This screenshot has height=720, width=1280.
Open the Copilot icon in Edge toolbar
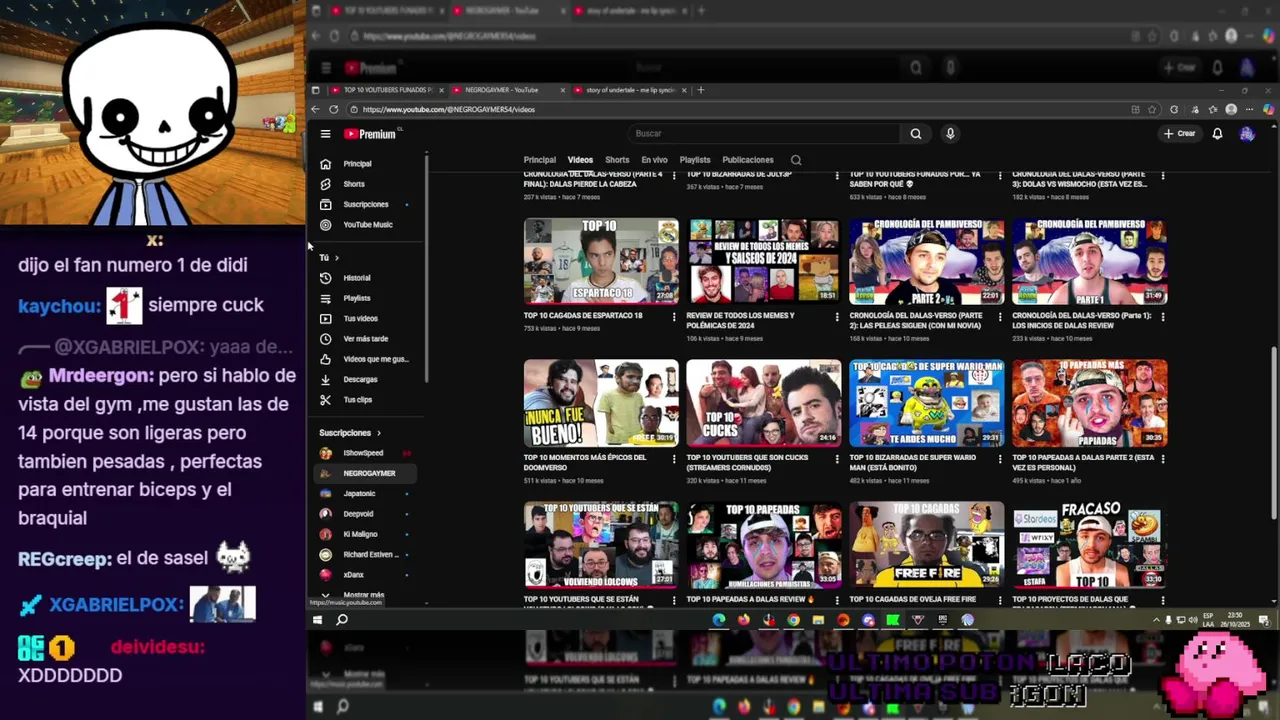click(1268, 110)
